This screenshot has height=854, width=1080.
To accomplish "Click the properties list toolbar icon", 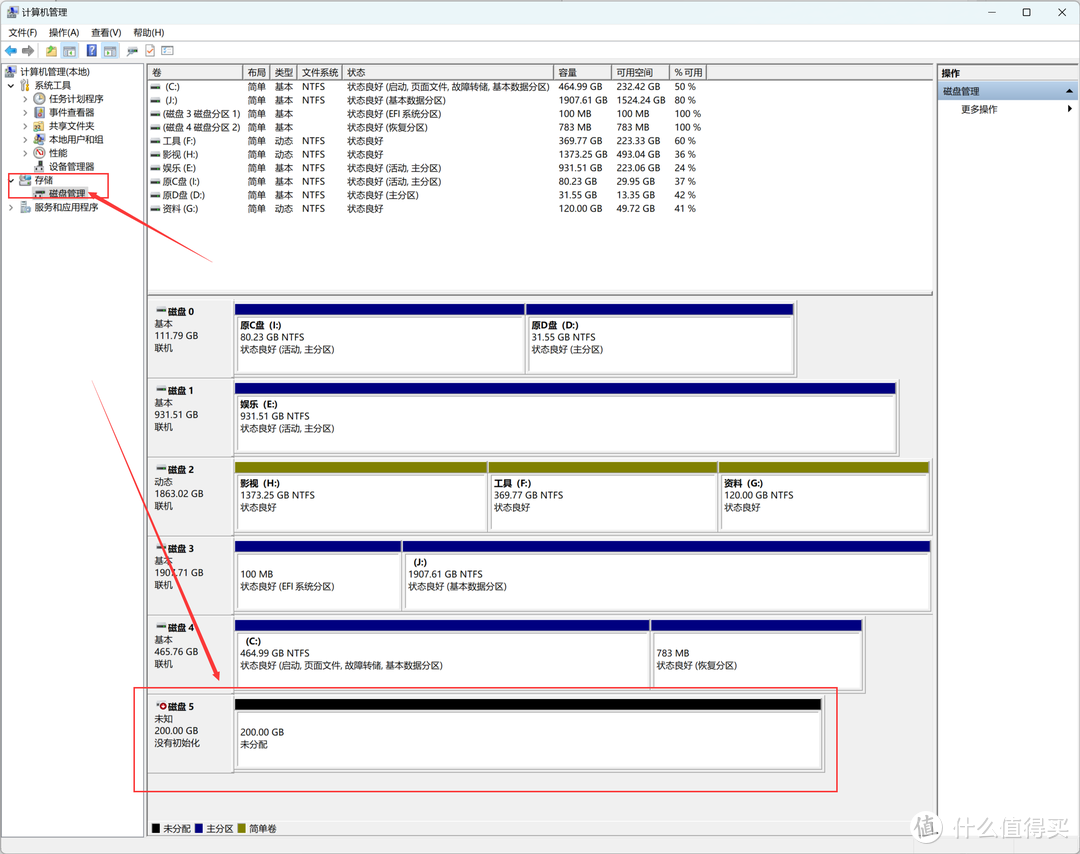I will coord(167,50).
